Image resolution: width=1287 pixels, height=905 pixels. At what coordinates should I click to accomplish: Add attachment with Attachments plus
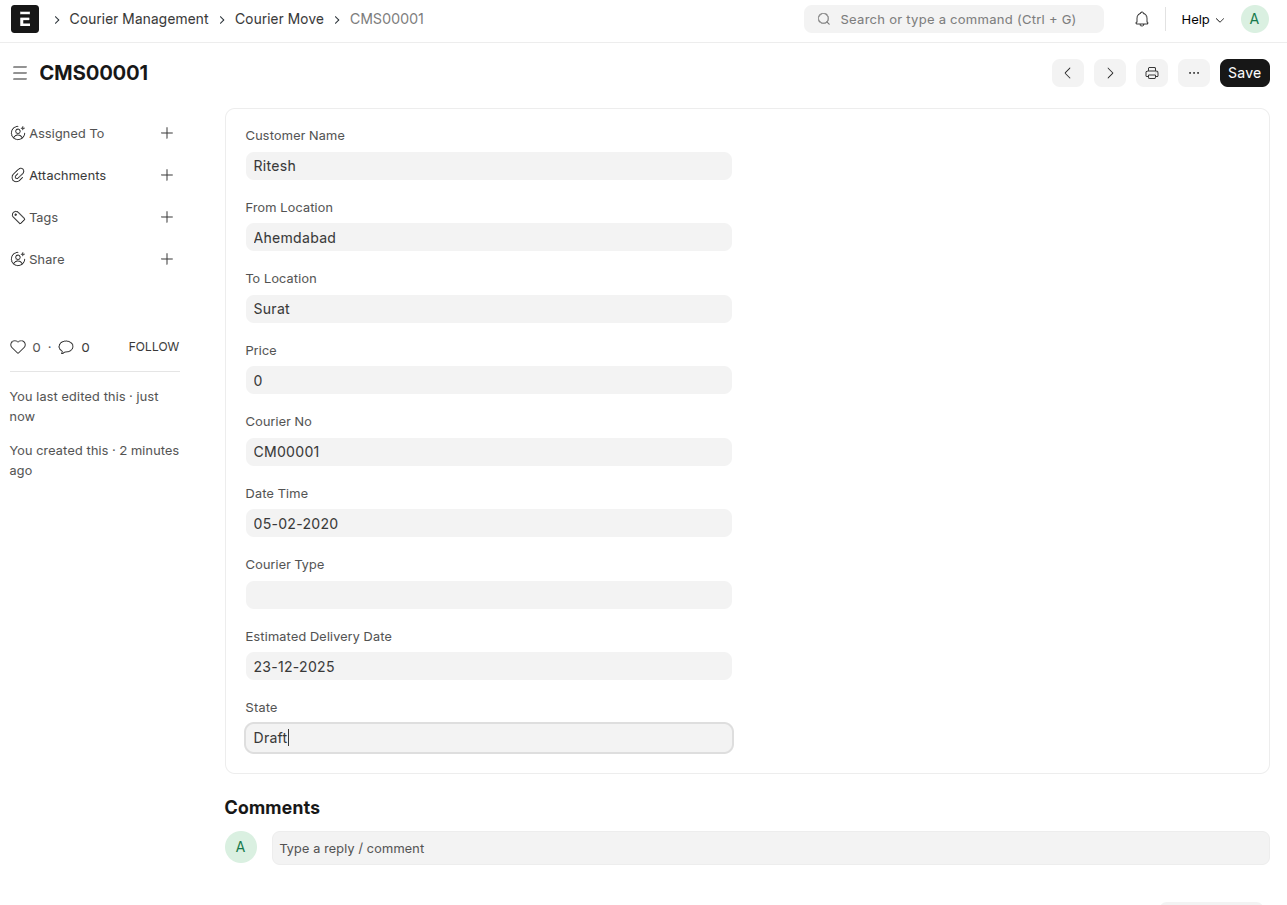pyautogui.click(x=167, y=175)
